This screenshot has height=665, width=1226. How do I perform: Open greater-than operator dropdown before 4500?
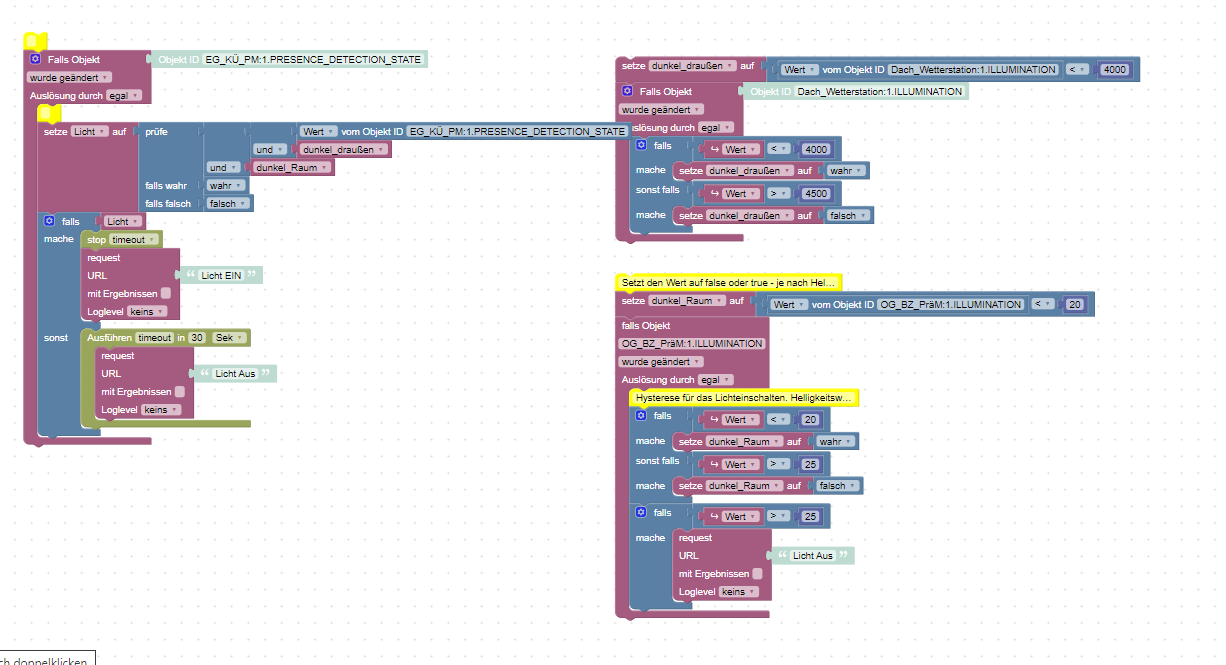781,194
